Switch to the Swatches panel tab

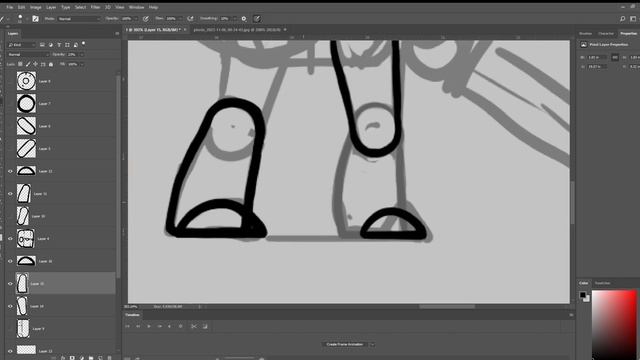coord(602,283)
